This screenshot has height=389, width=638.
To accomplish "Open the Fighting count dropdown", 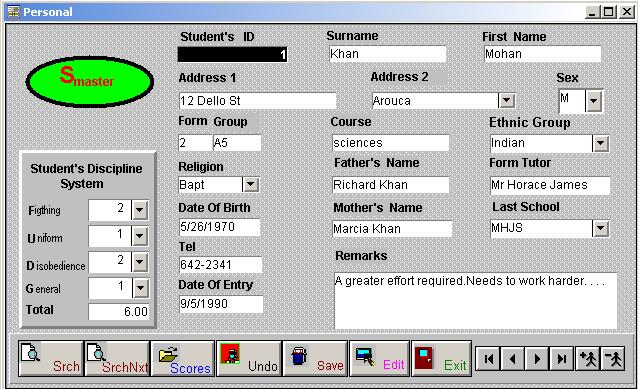I will tap(140, 210).
